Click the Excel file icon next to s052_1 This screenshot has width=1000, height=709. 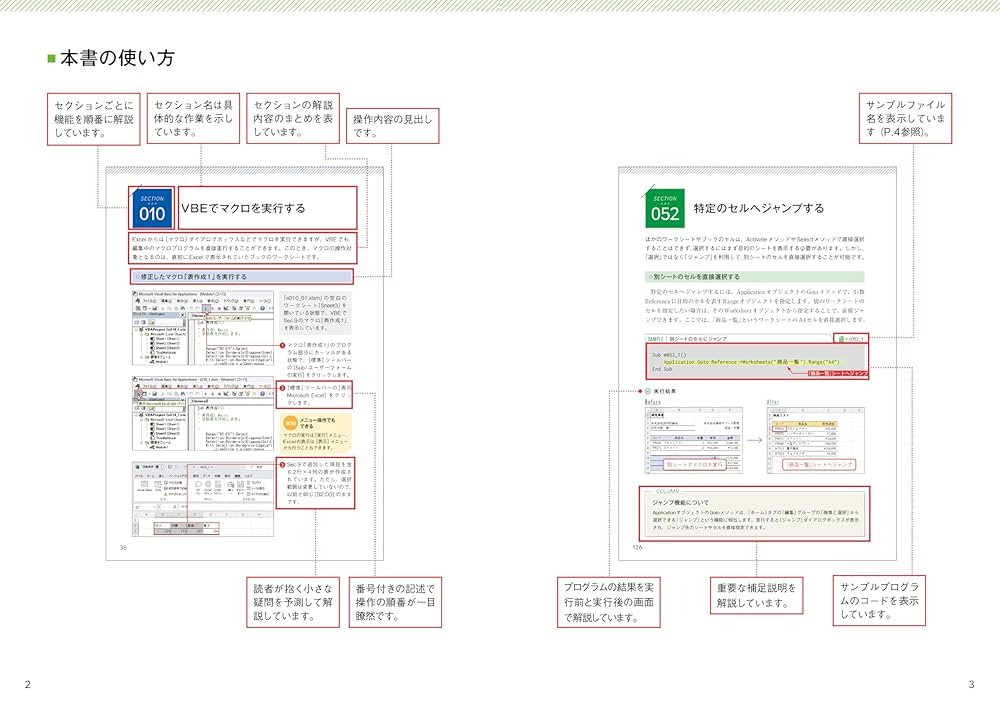tap(841, 339)
